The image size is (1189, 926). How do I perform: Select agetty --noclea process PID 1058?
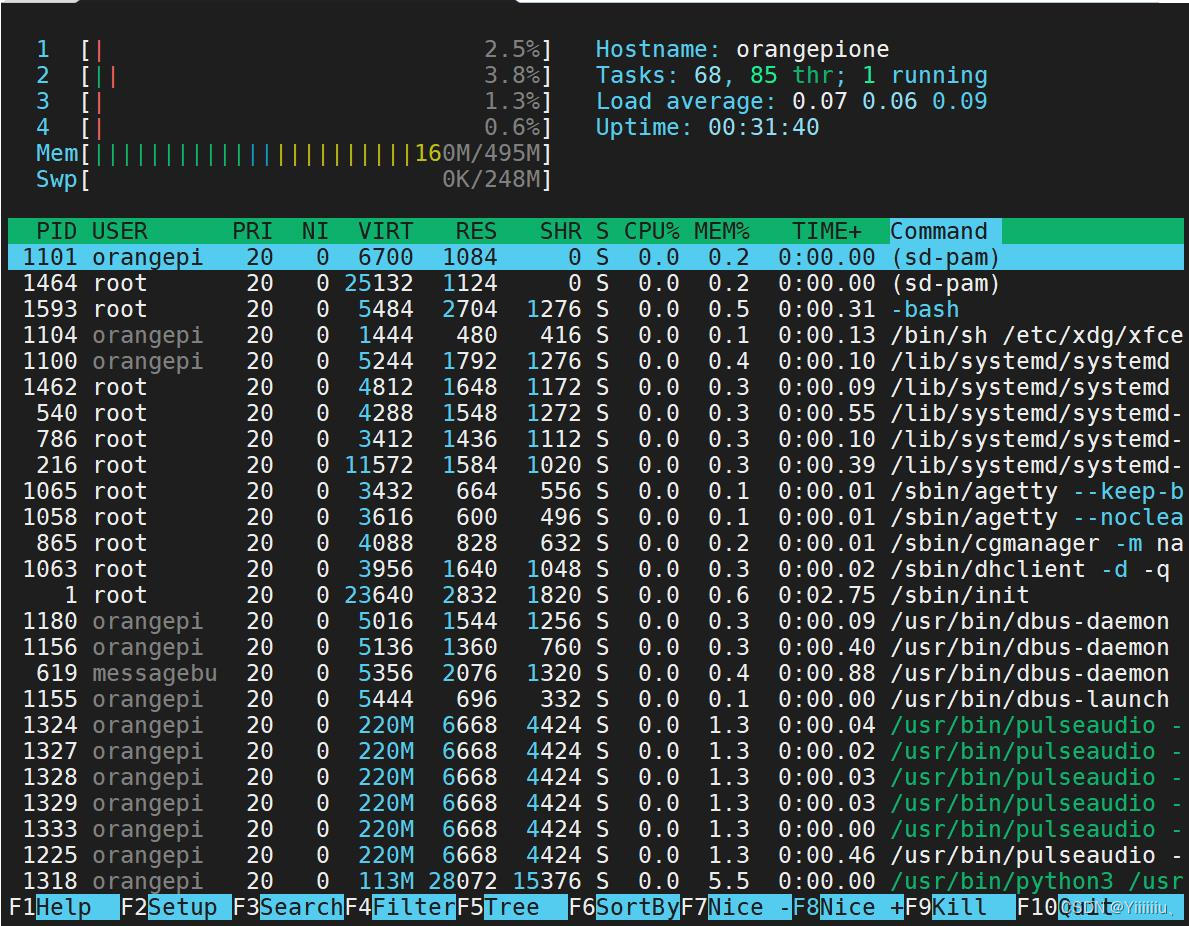coord(595,516)
